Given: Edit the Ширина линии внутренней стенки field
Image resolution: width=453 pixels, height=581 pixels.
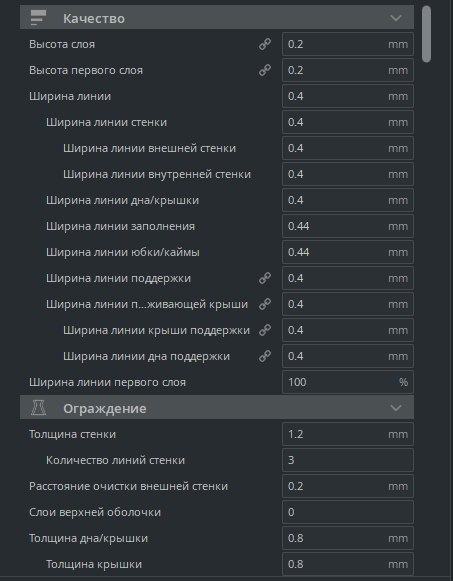Looking at the screenshot, I should coord(348,174).
